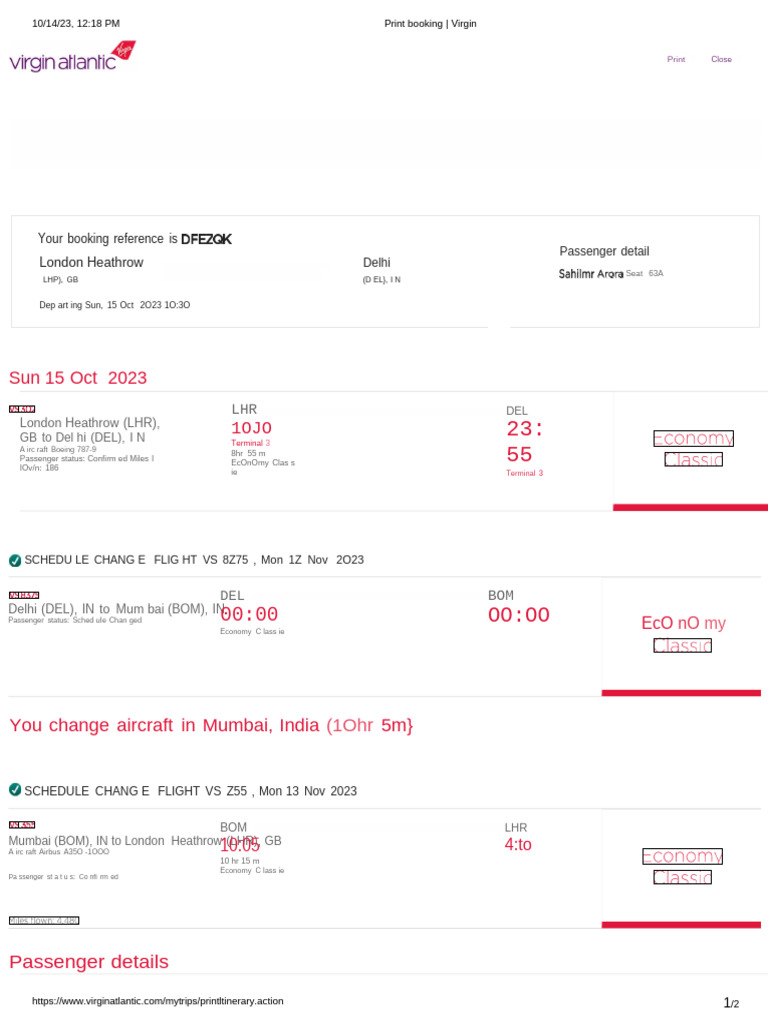Click the booking reference DFEZQK
This screenshot has width=768, height=1024.
click(x=206, y=239)
